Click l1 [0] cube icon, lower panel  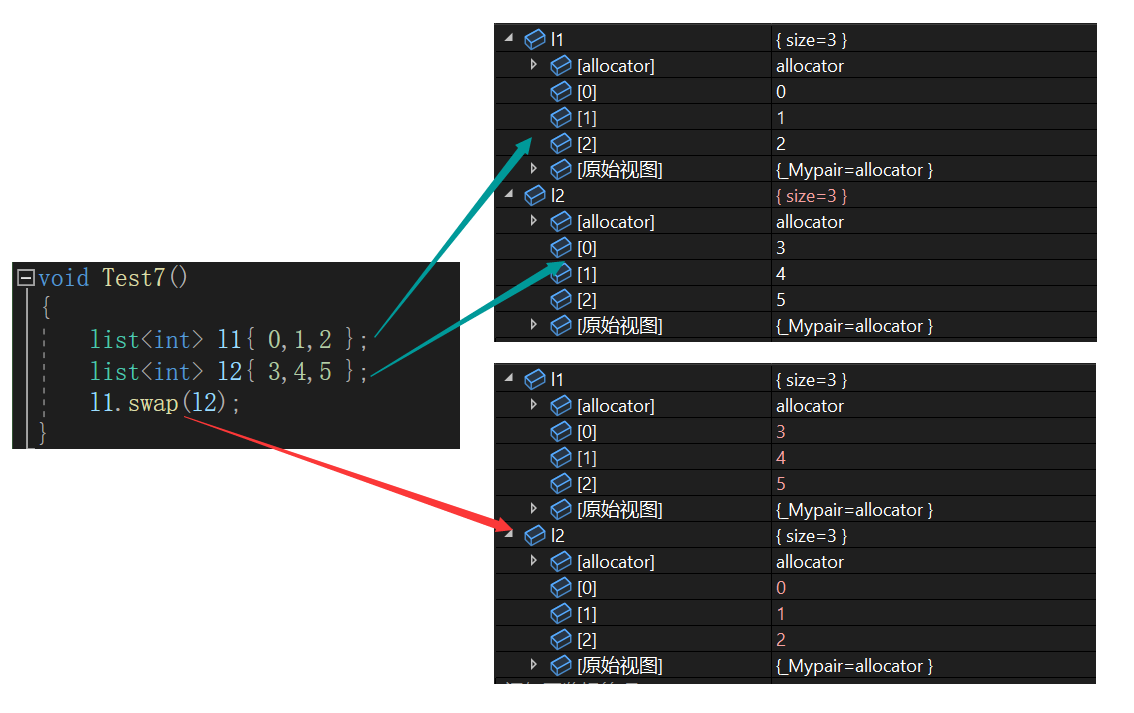tap(561, 431)
